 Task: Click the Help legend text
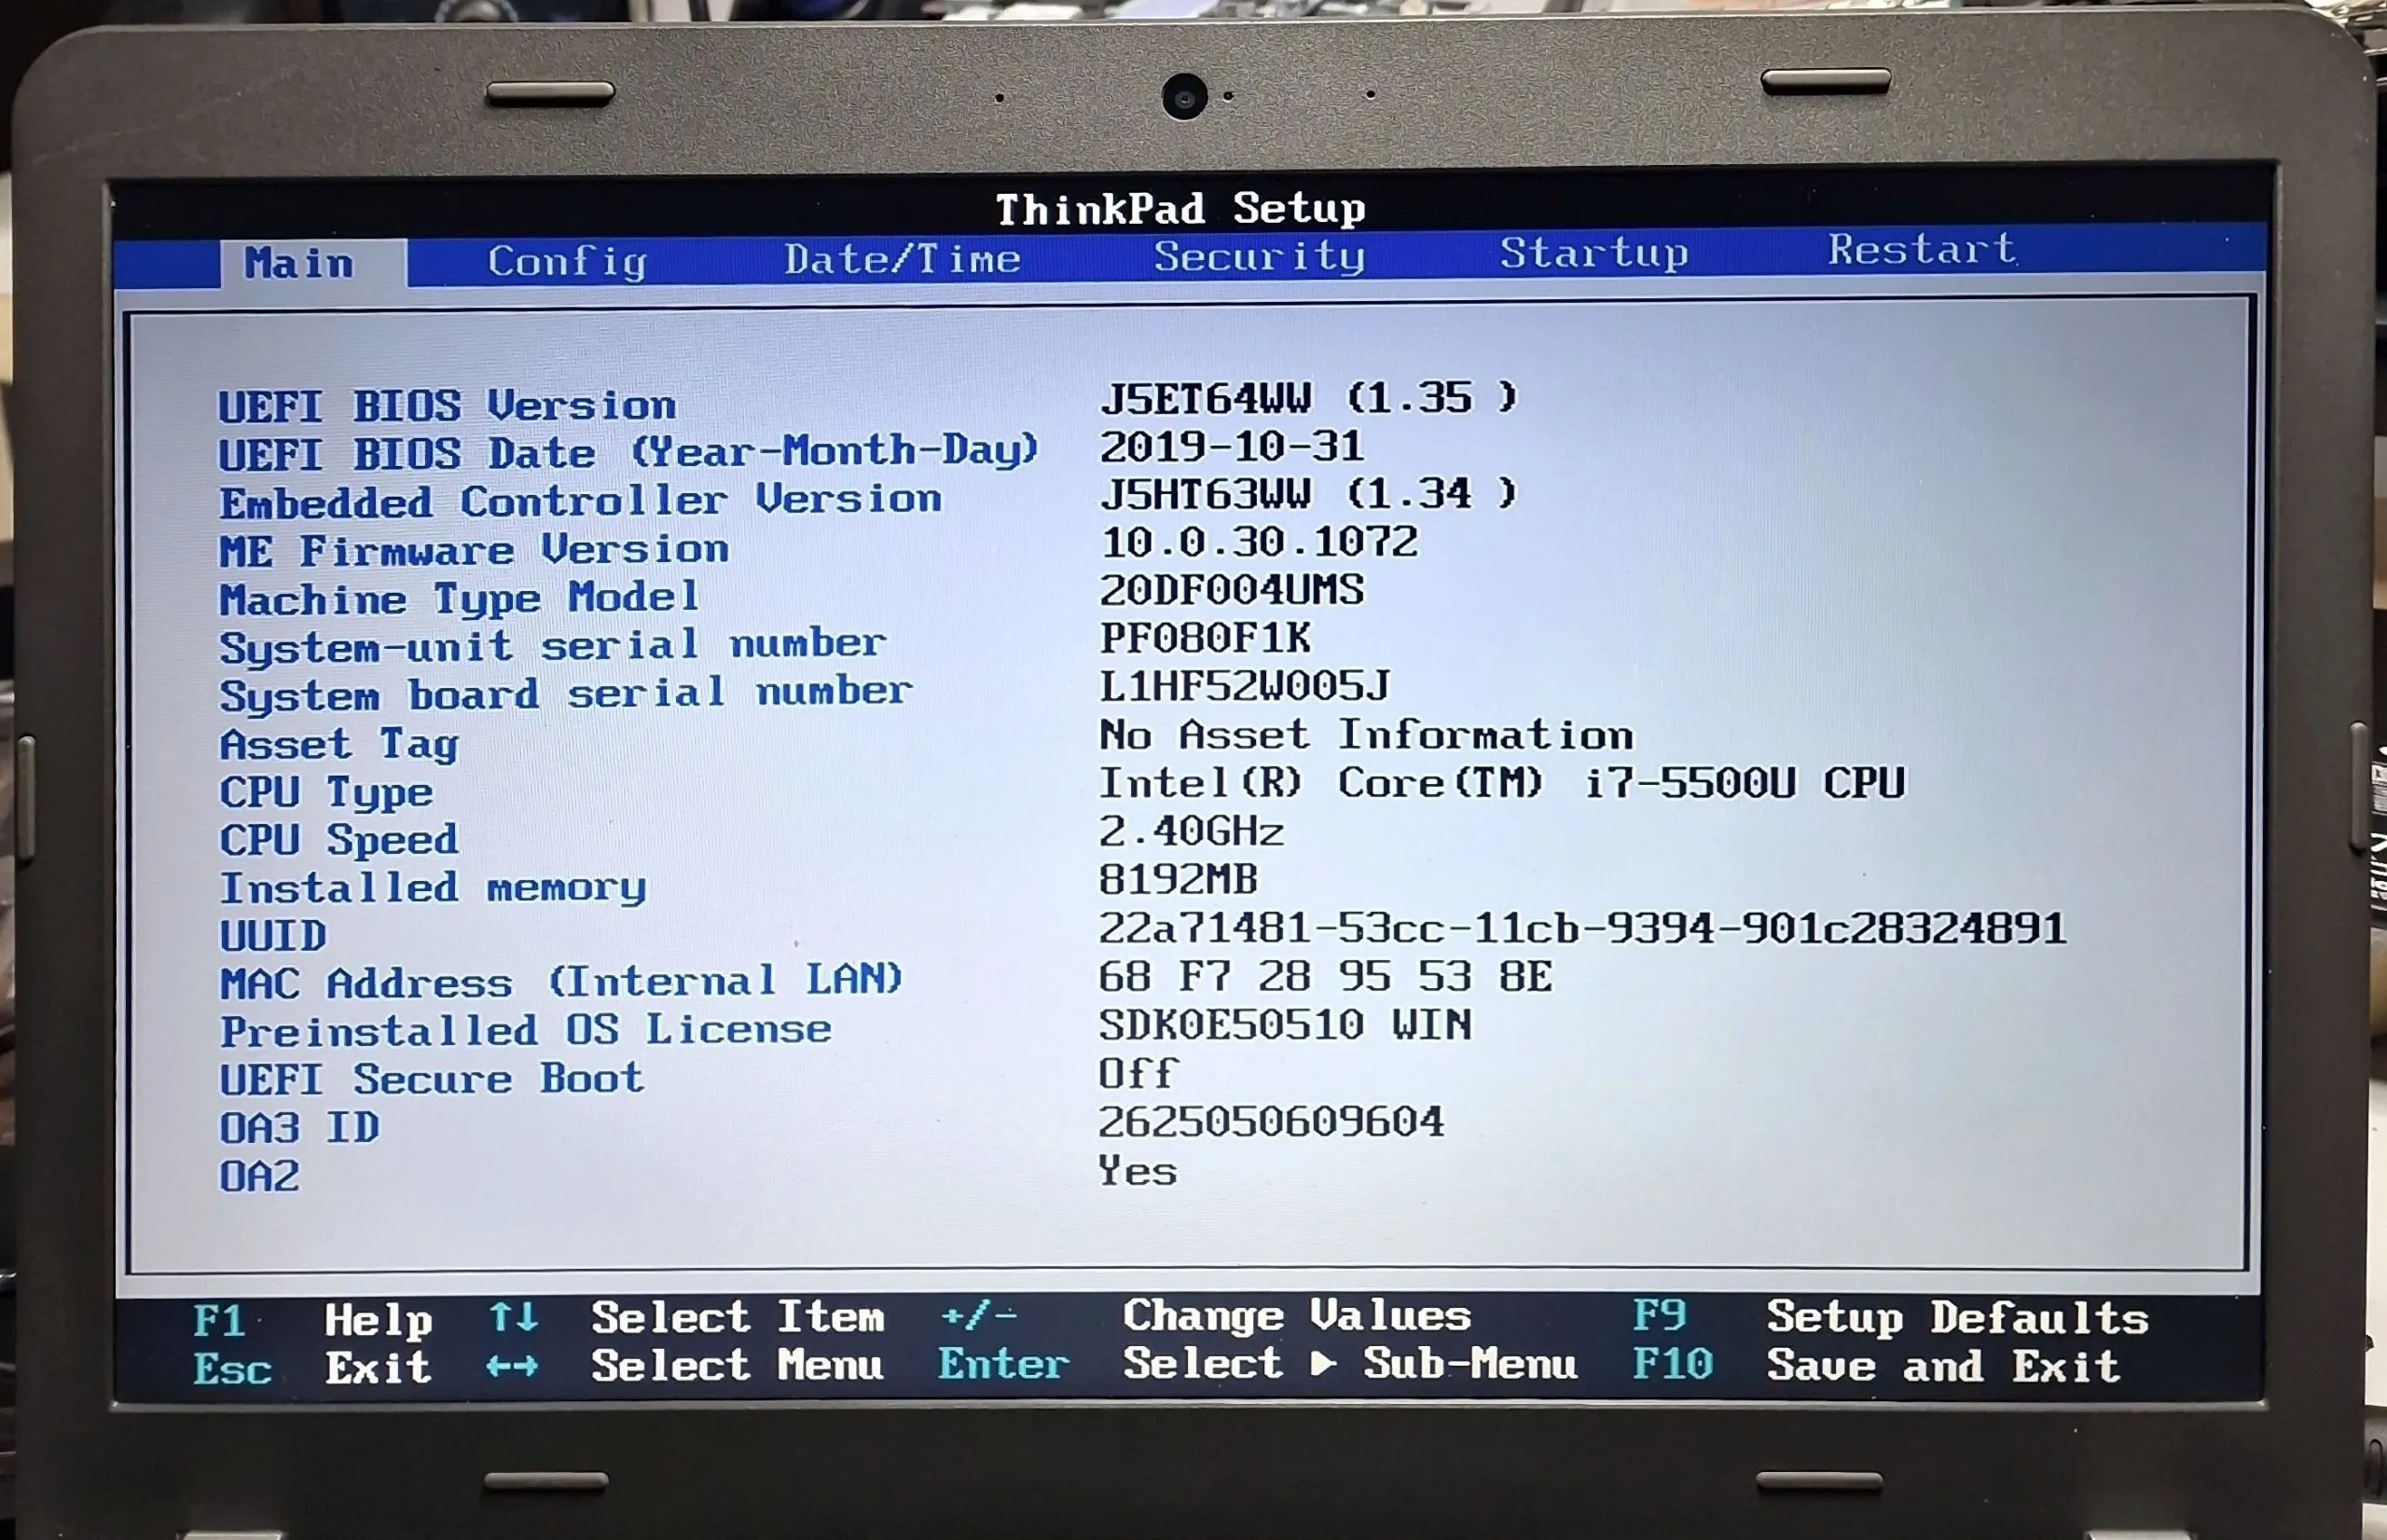coord(379,1321)
